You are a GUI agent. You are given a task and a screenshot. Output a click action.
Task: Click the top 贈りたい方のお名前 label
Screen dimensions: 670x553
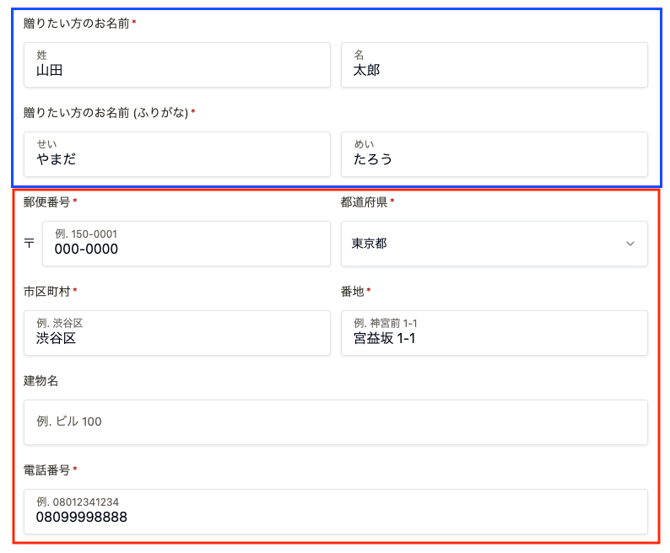(x=76, y=22)
